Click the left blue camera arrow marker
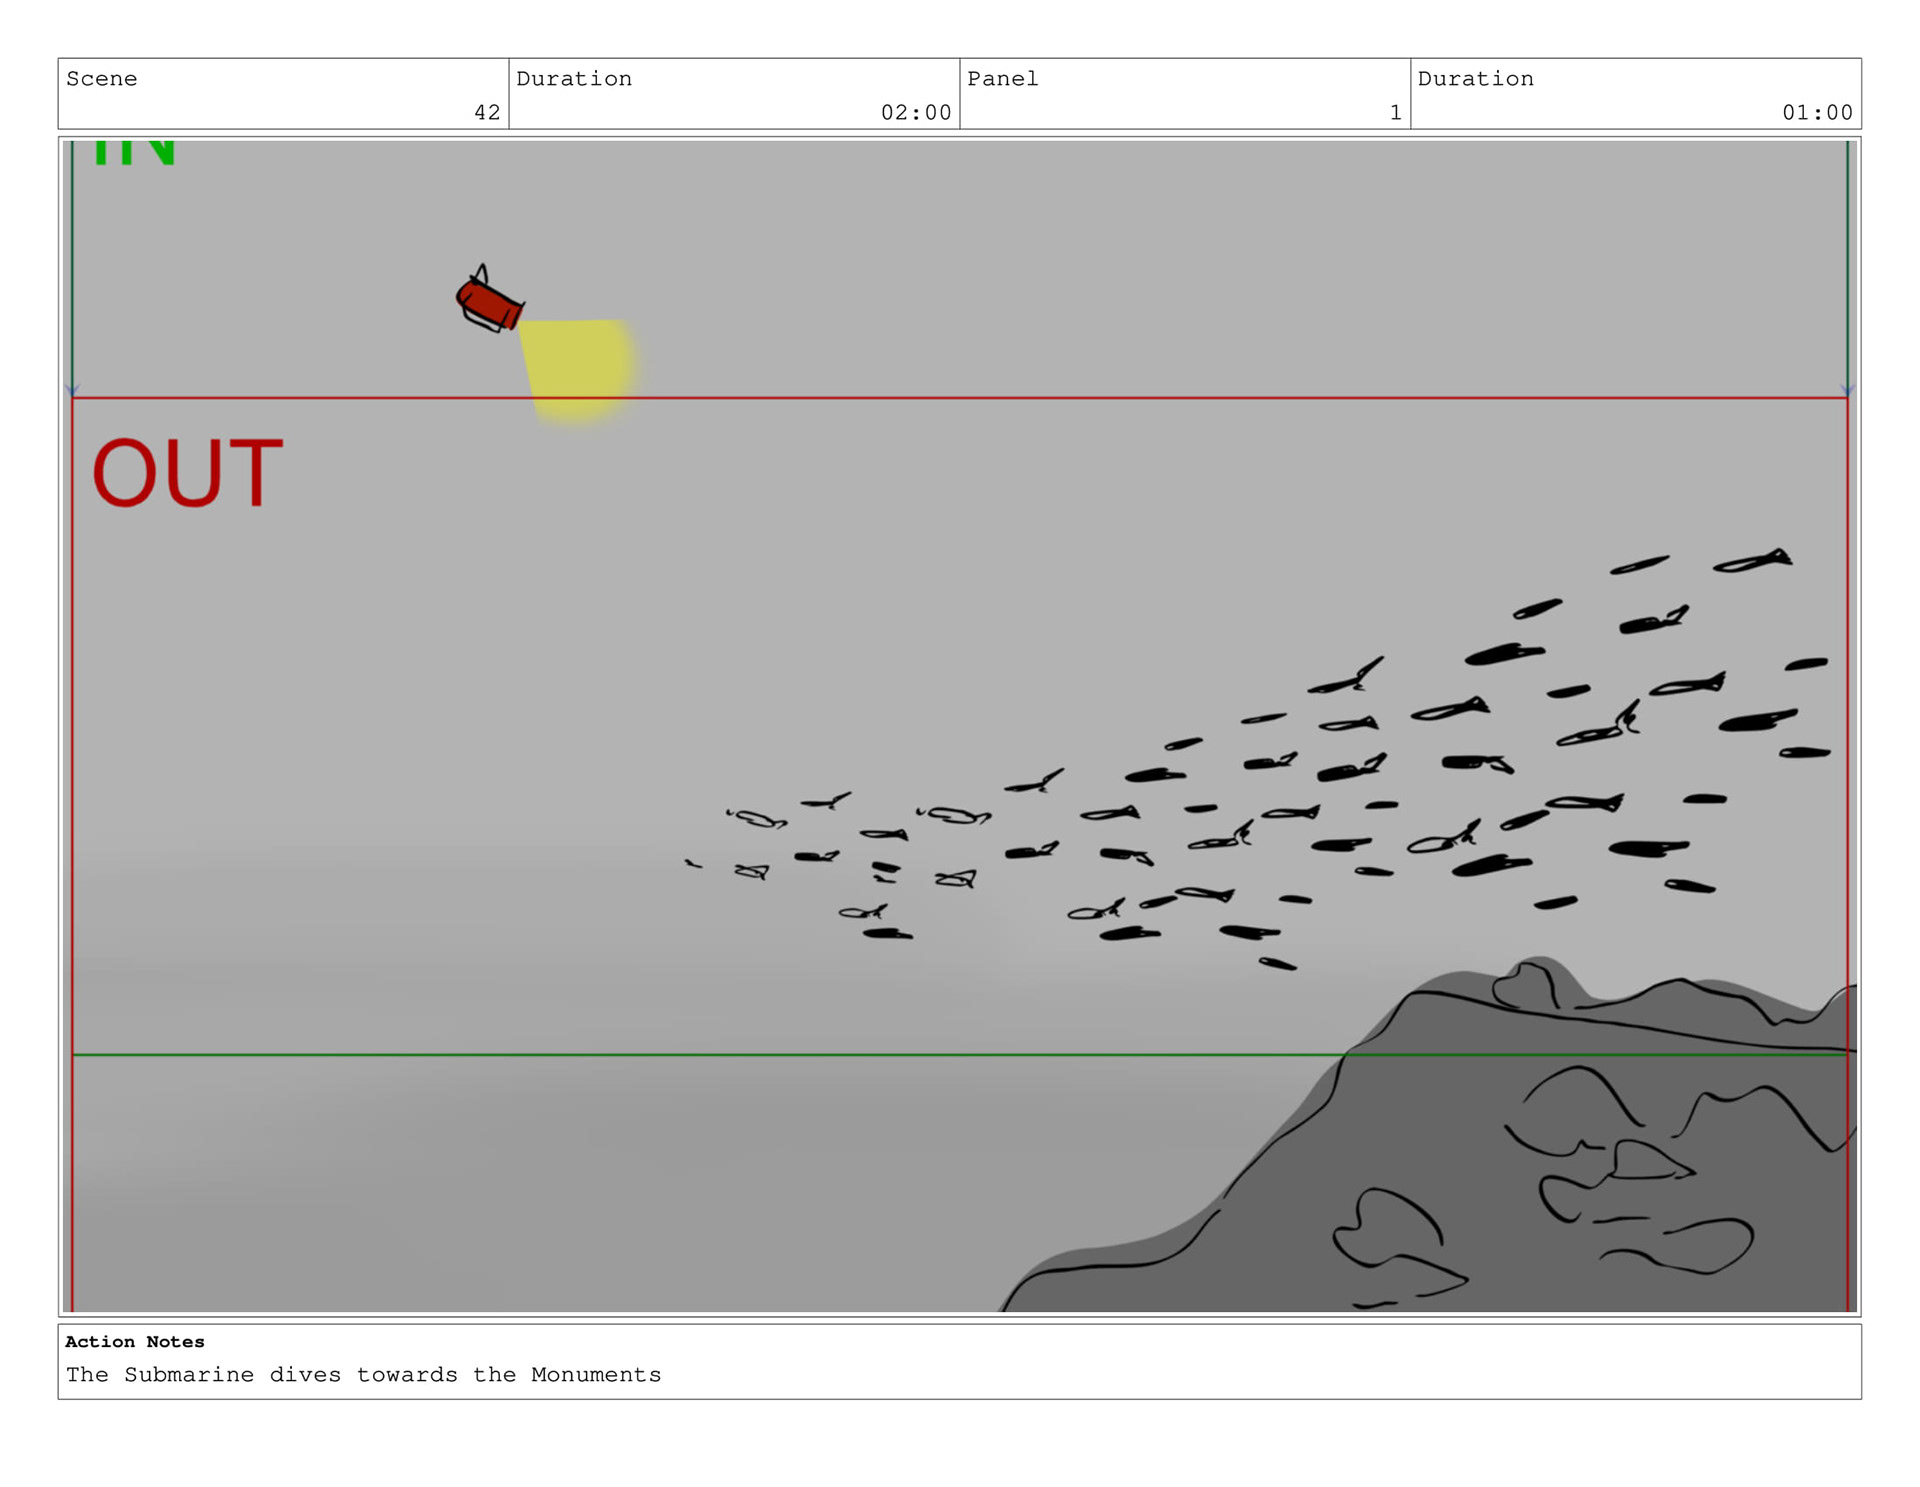 72,390
